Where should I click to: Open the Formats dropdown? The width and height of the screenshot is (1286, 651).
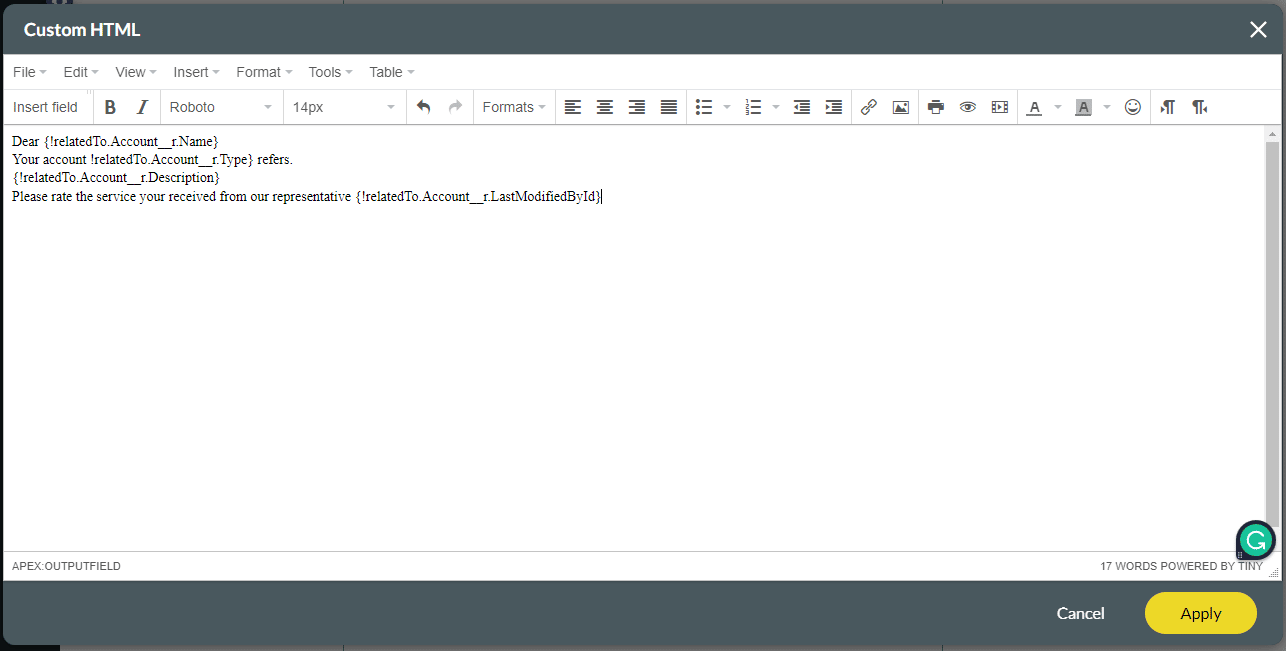pyautogui.click(x=514, y=107)
